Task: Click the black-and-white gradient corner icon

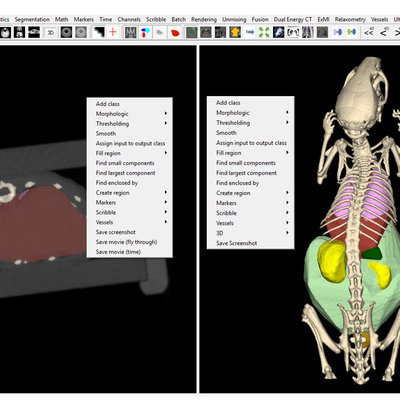Action: 98,32
